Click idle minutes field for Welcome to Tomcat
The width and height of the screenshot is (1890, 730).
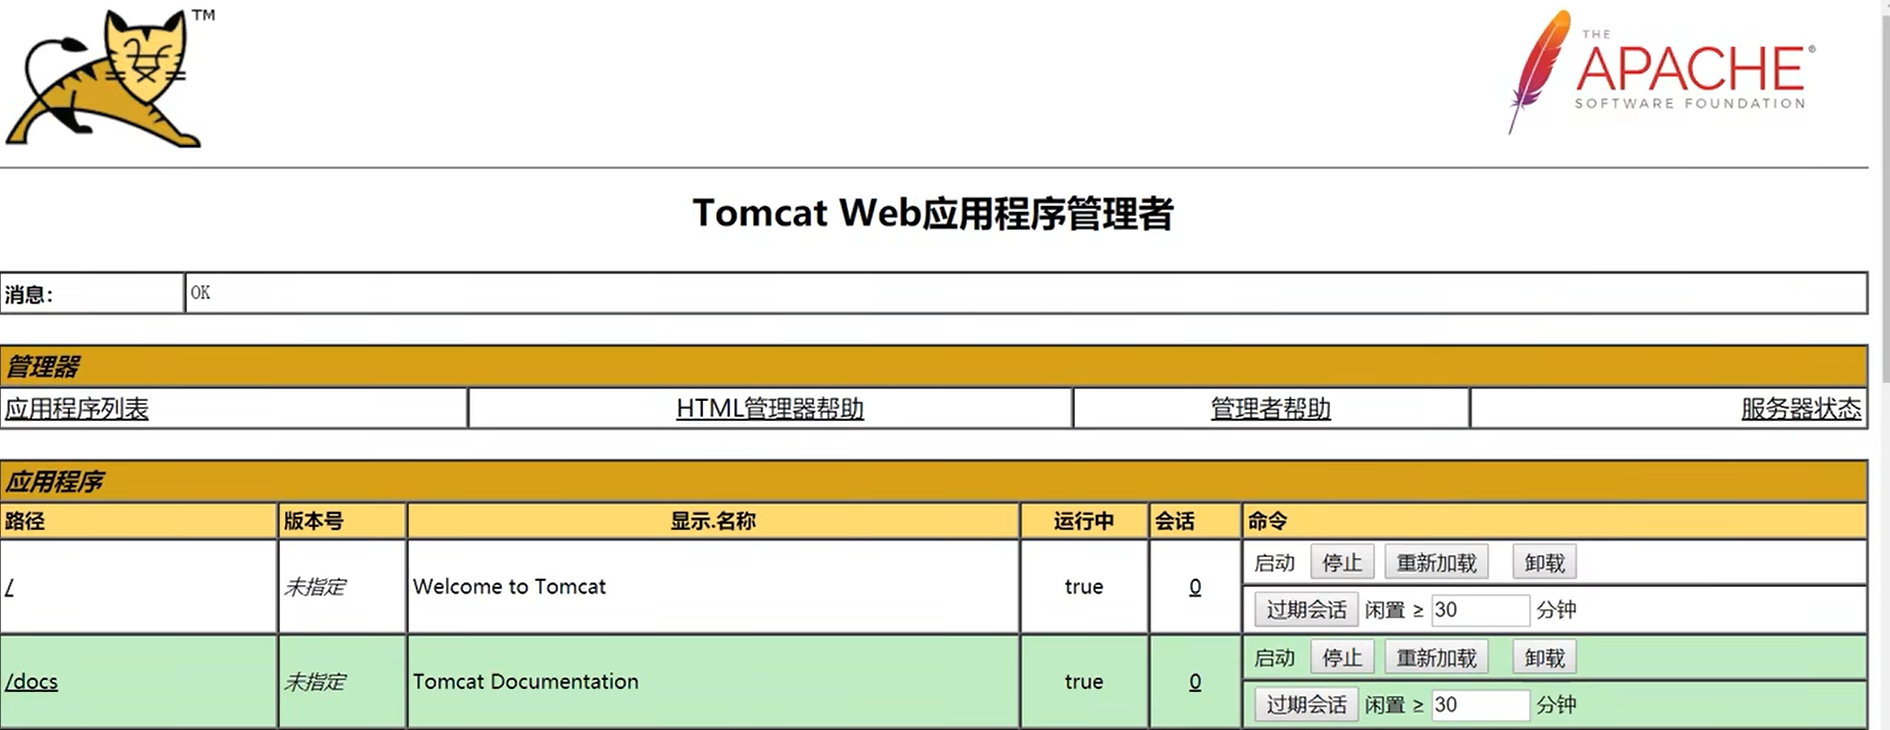tap(1480, 610)
